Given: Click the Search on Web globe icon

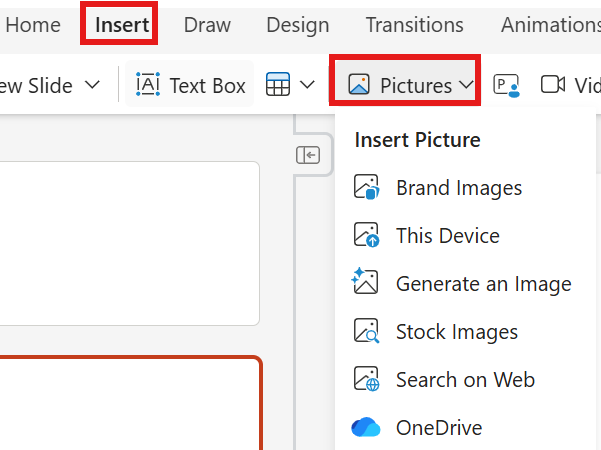Looking at the screenshot, I should [366, 379].
